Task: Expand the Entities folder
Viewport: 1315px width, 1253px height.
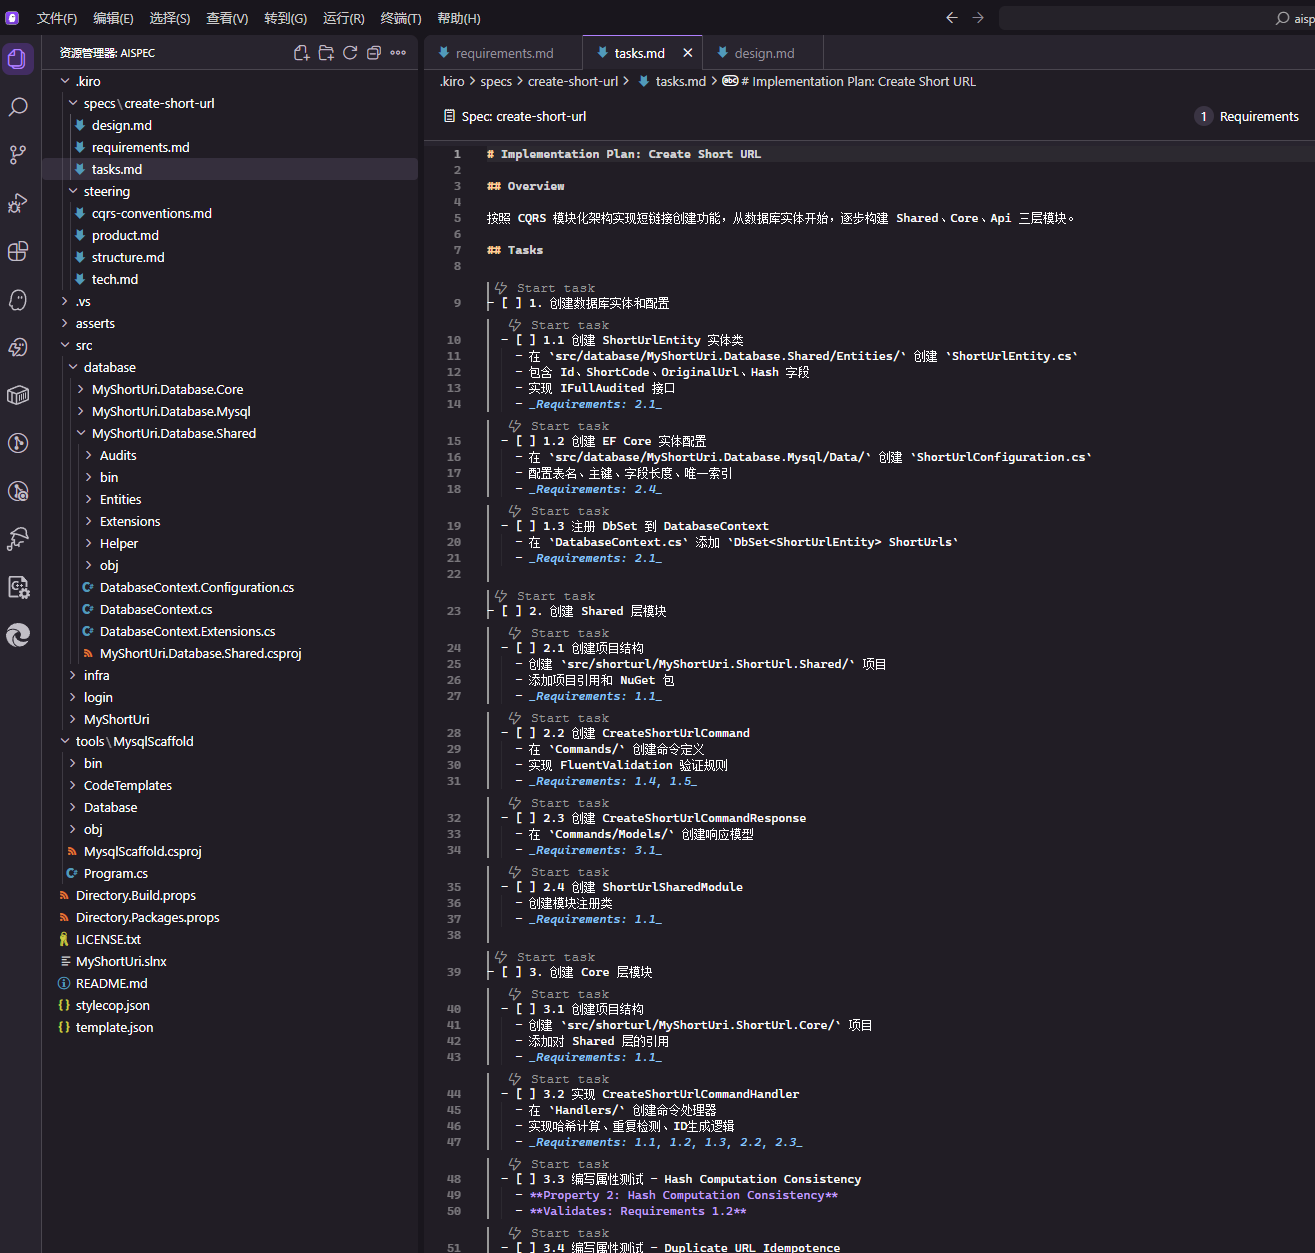Action: click(x=120, y=499)
